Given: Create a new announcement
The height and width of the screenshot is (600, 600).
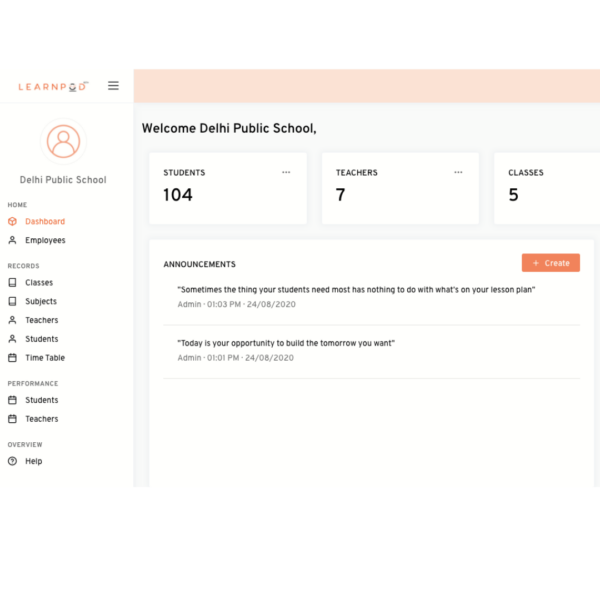Looking at the screenshot, I should point(551,263).
